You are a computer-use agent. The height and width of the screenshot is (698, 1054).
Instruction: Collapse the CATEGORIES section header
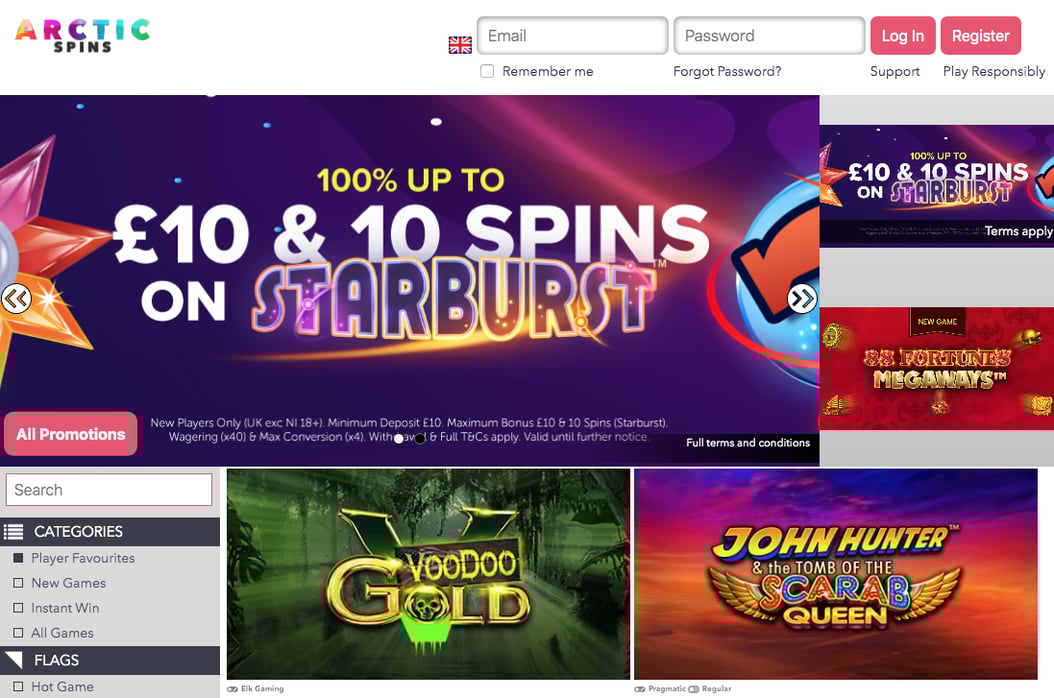[x=110, y=532]
